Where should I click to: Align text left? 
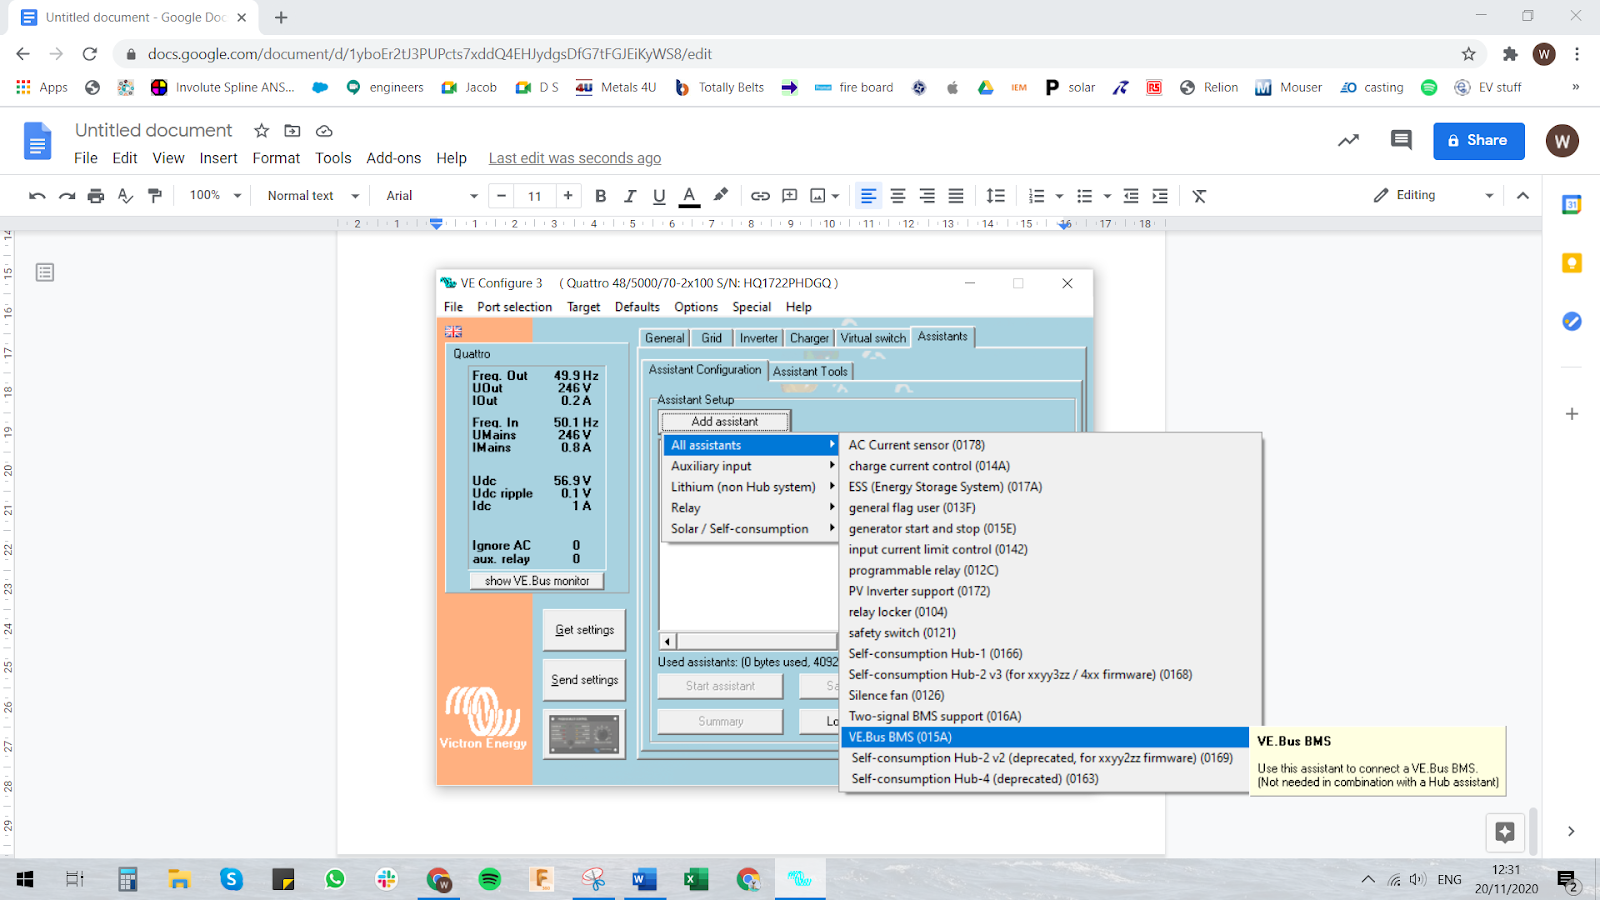click(869, 196)
